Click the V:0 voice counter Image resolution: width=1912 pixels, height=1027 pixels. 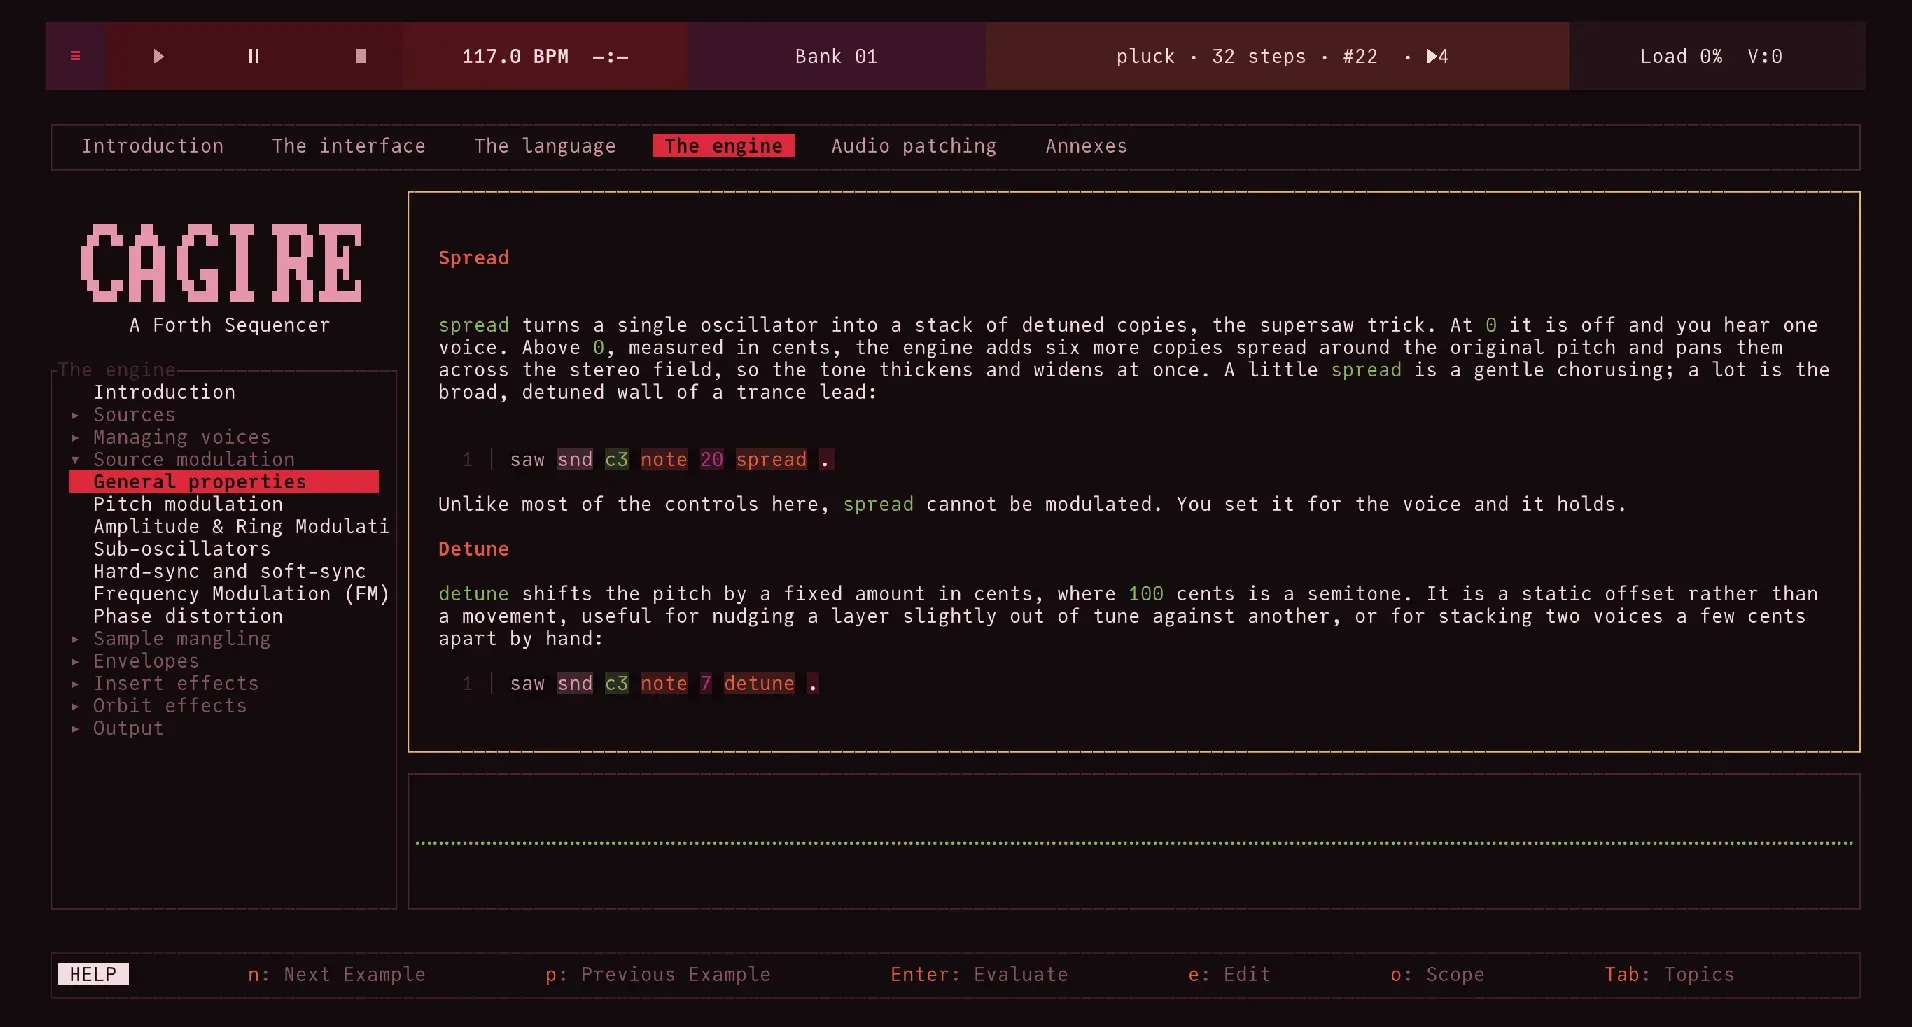(1764, 56)
